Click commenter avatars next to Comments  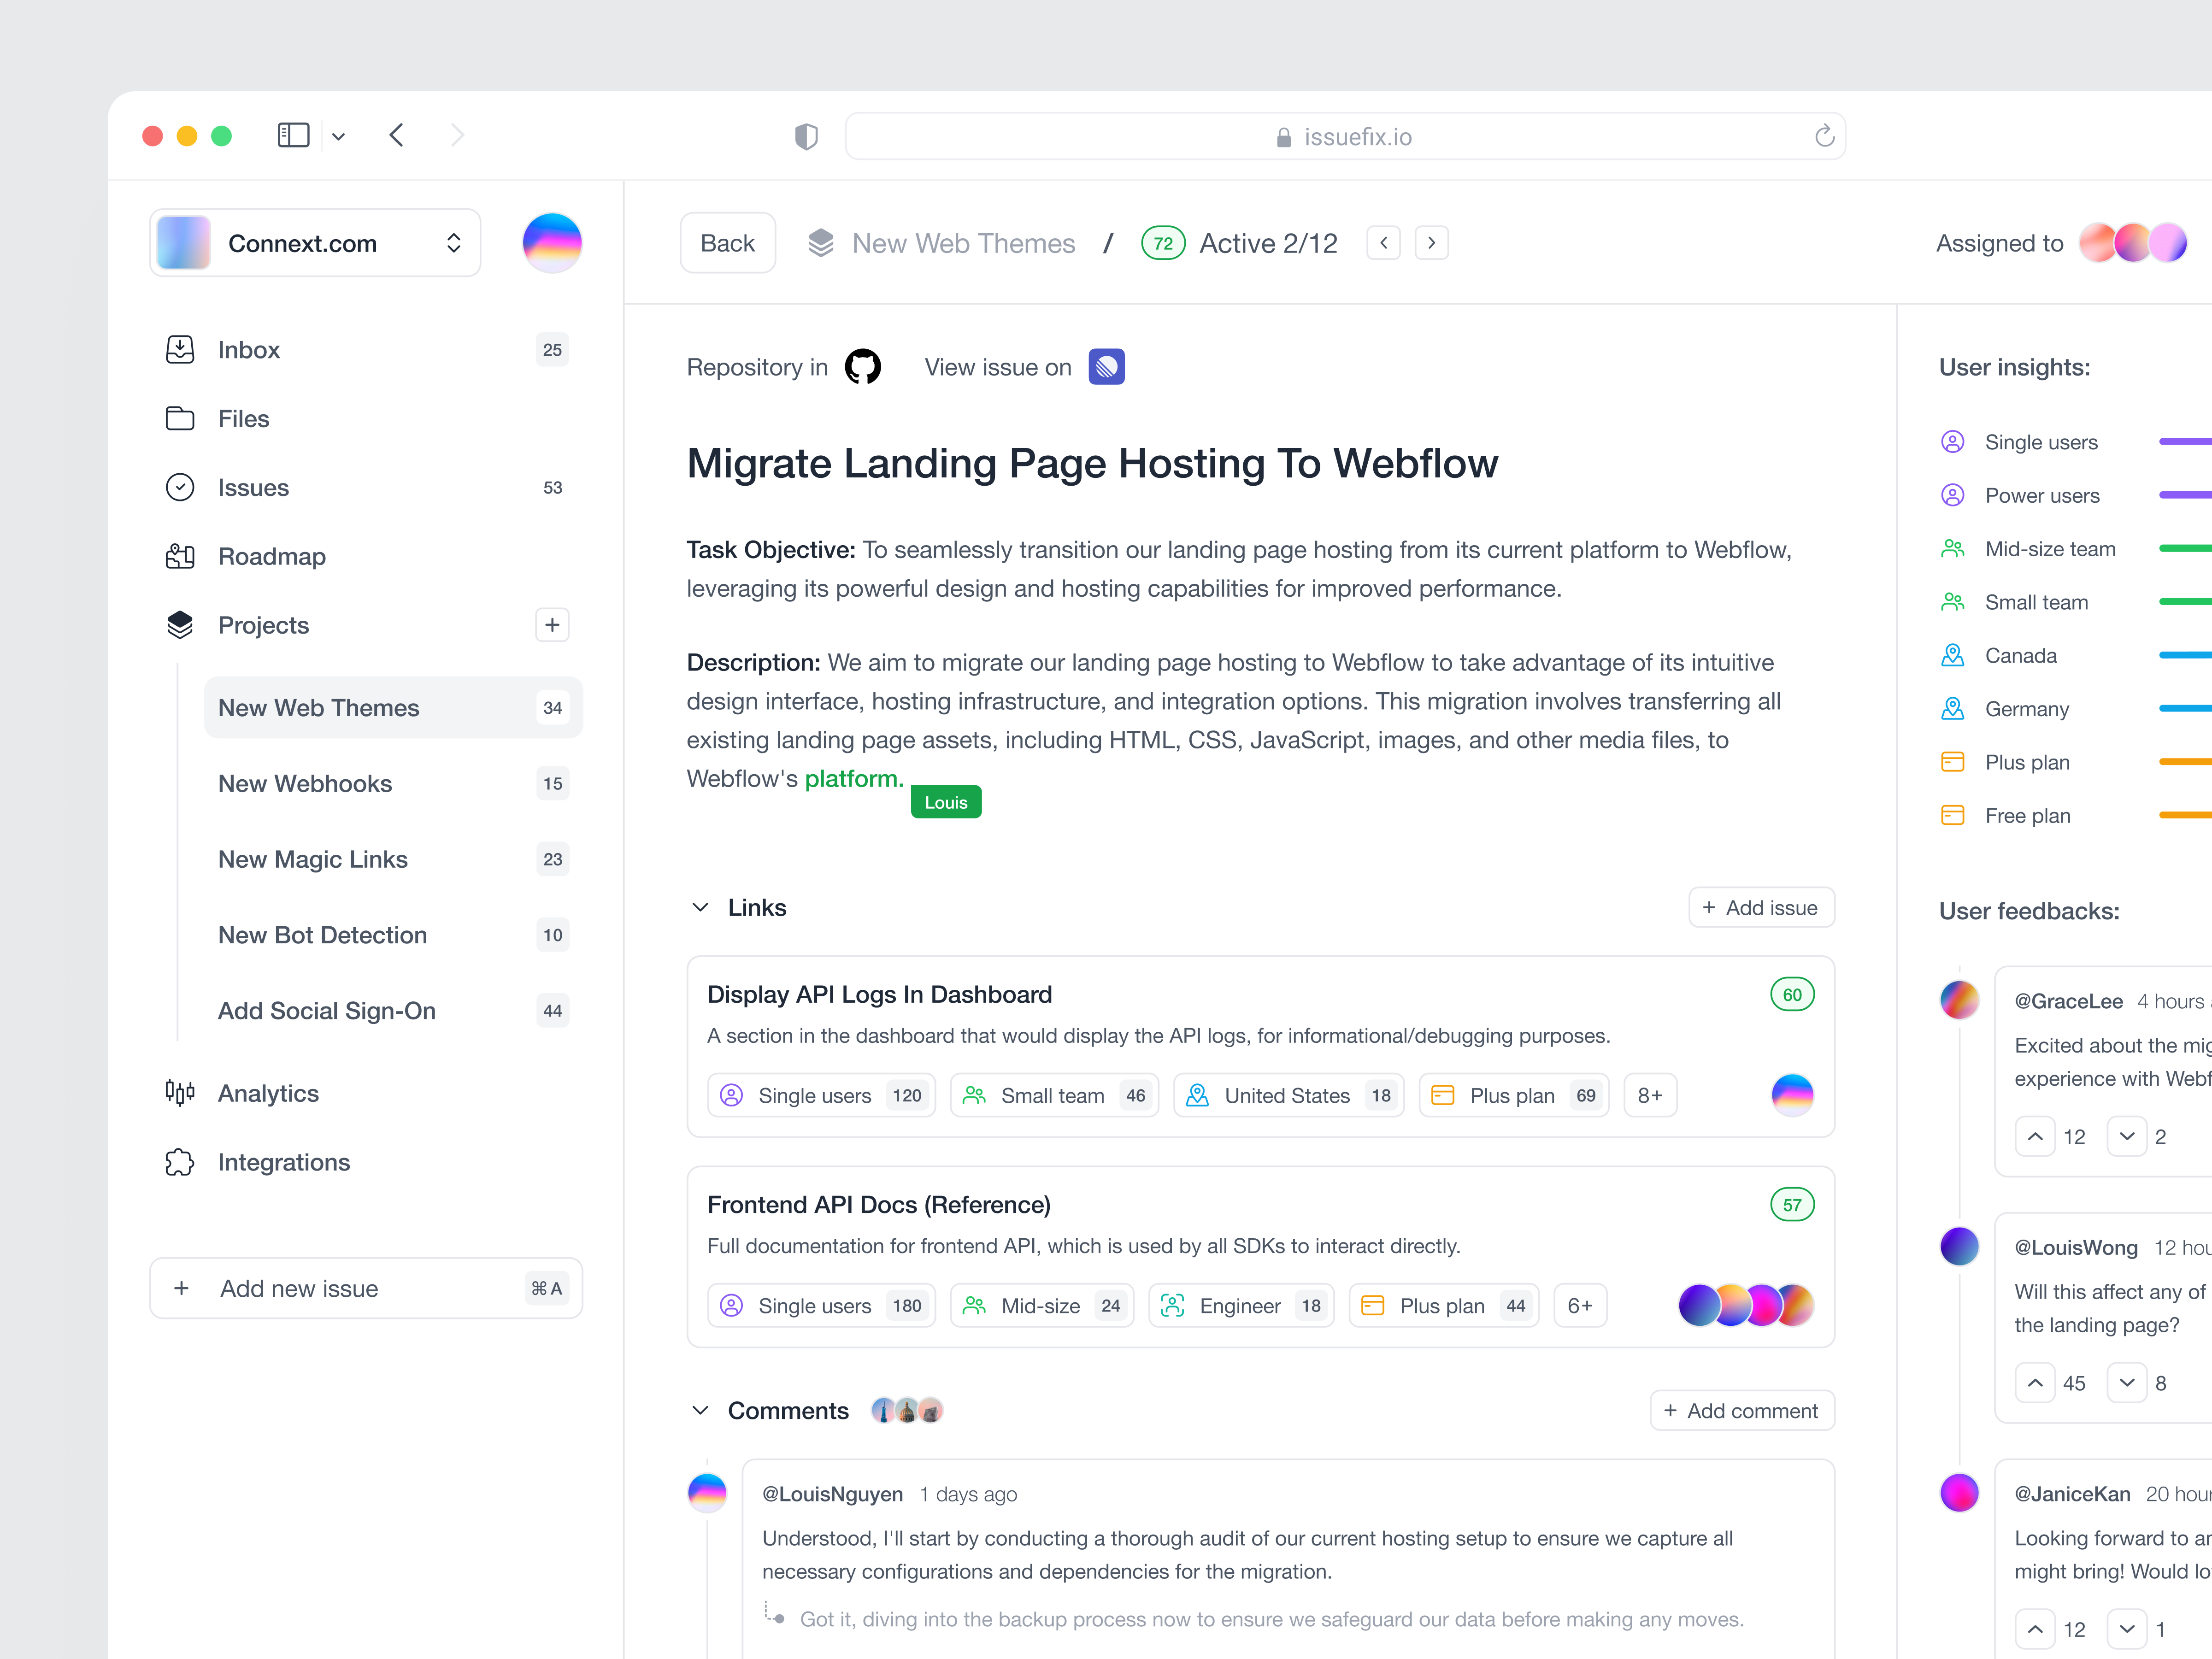(907, 1411)
